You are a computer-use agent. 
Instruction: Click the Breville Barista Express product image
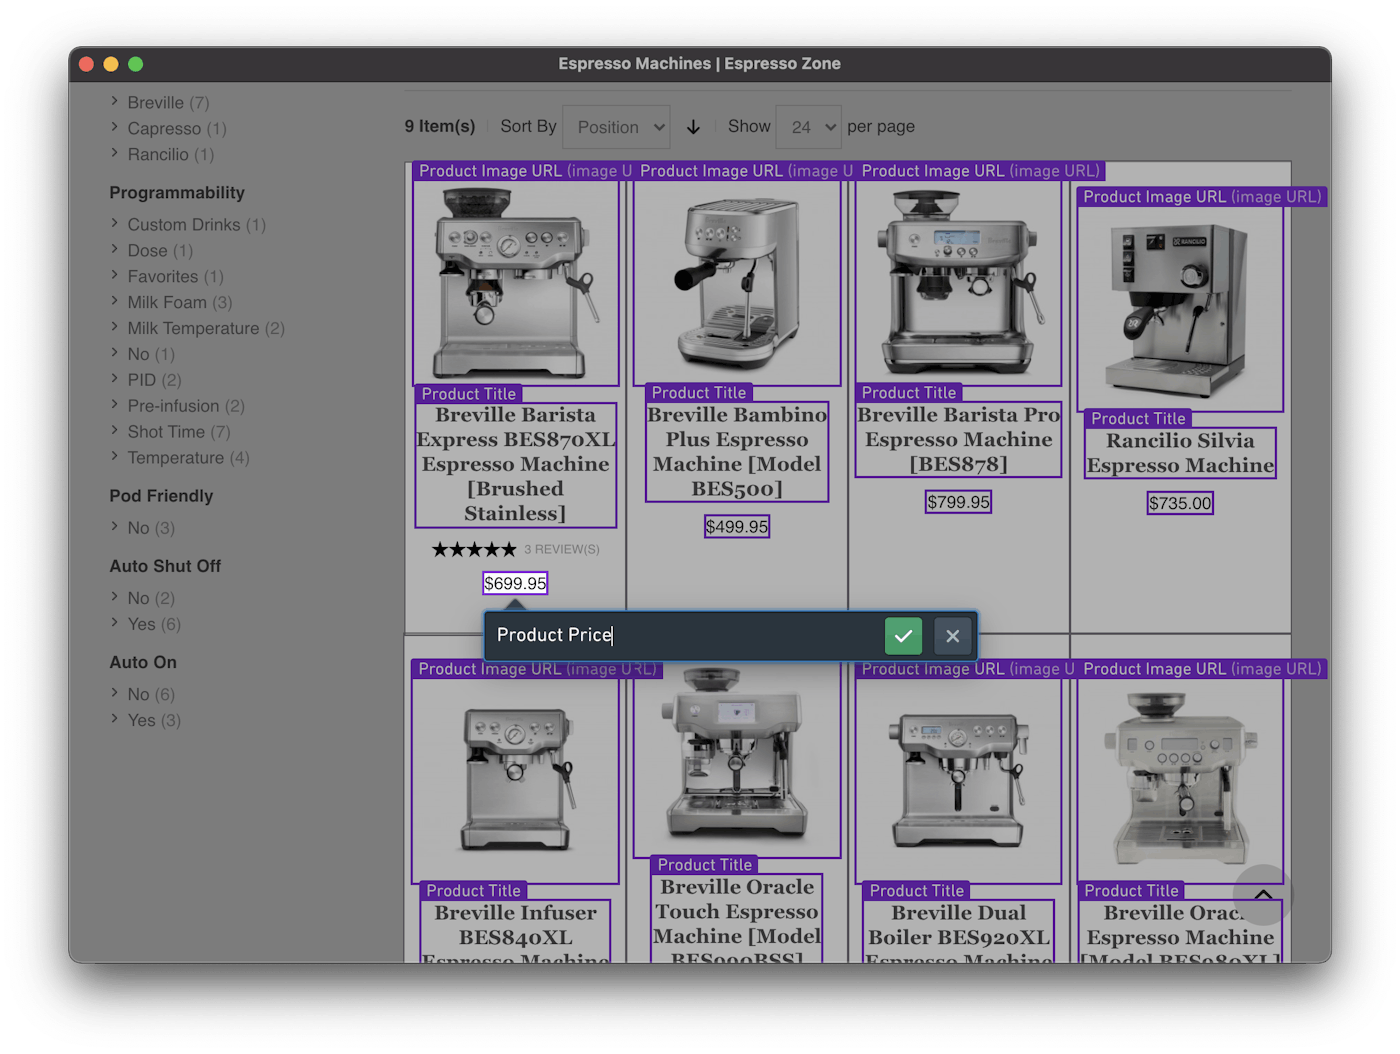click(516, 283)
